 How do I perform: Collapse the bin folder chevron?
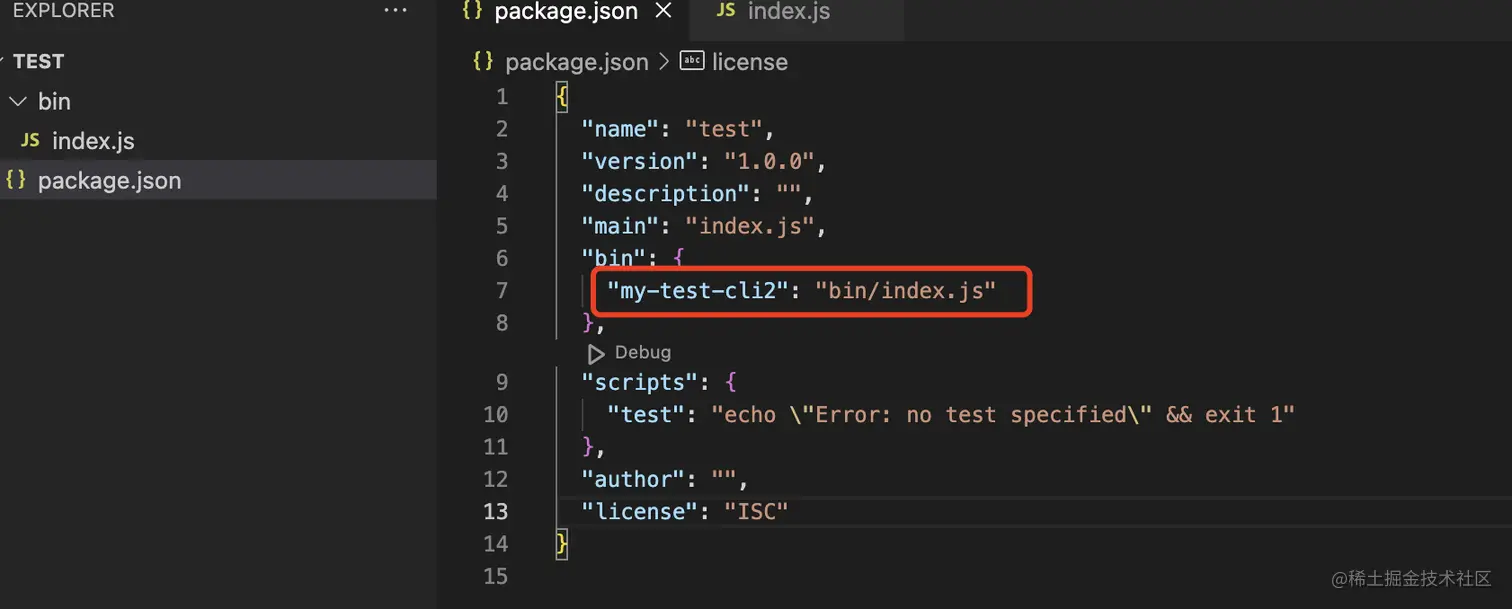[x=18, y=101]
